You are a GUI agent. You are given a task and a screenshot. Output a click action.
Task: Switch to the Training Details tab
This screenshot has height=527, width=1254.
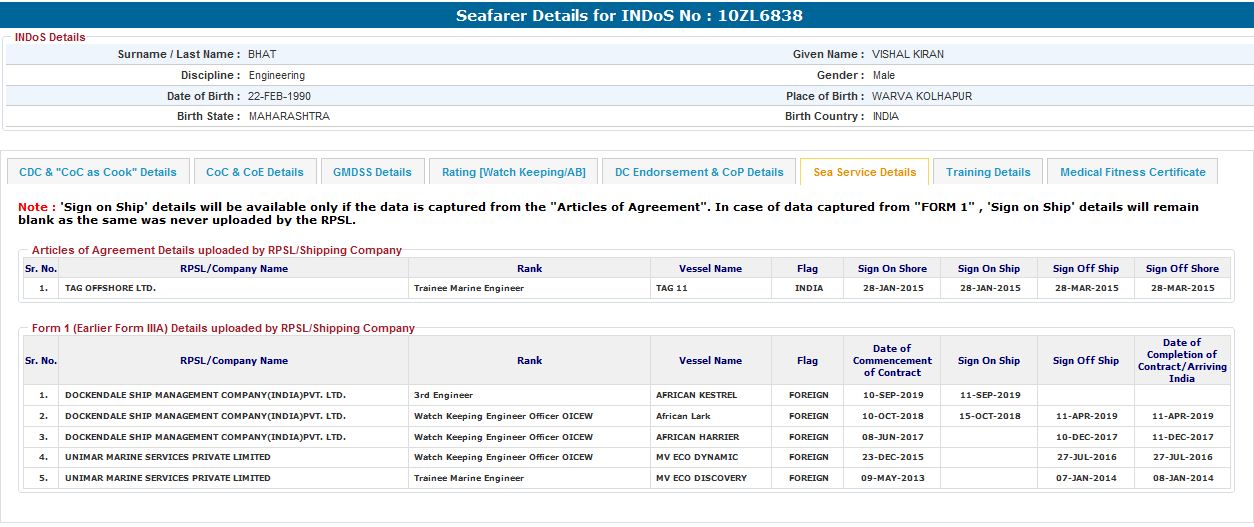988,172
